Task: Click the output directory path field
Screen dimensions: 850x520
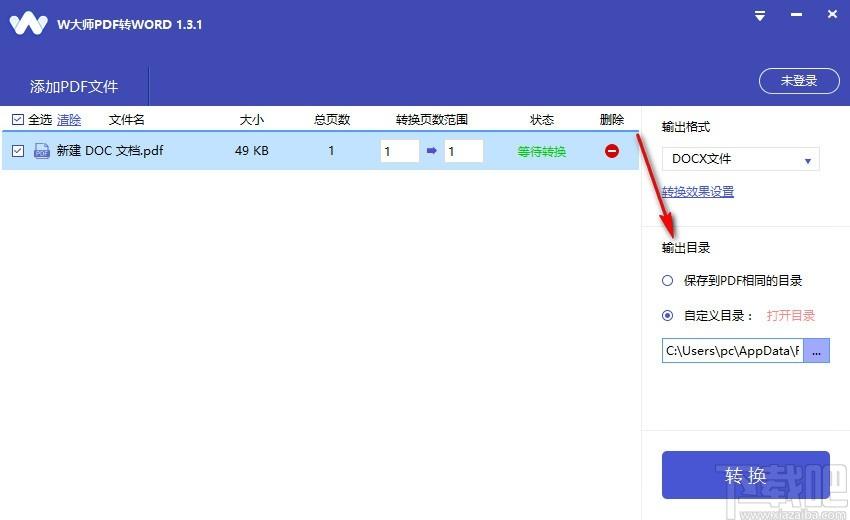Action: [732, 351]
